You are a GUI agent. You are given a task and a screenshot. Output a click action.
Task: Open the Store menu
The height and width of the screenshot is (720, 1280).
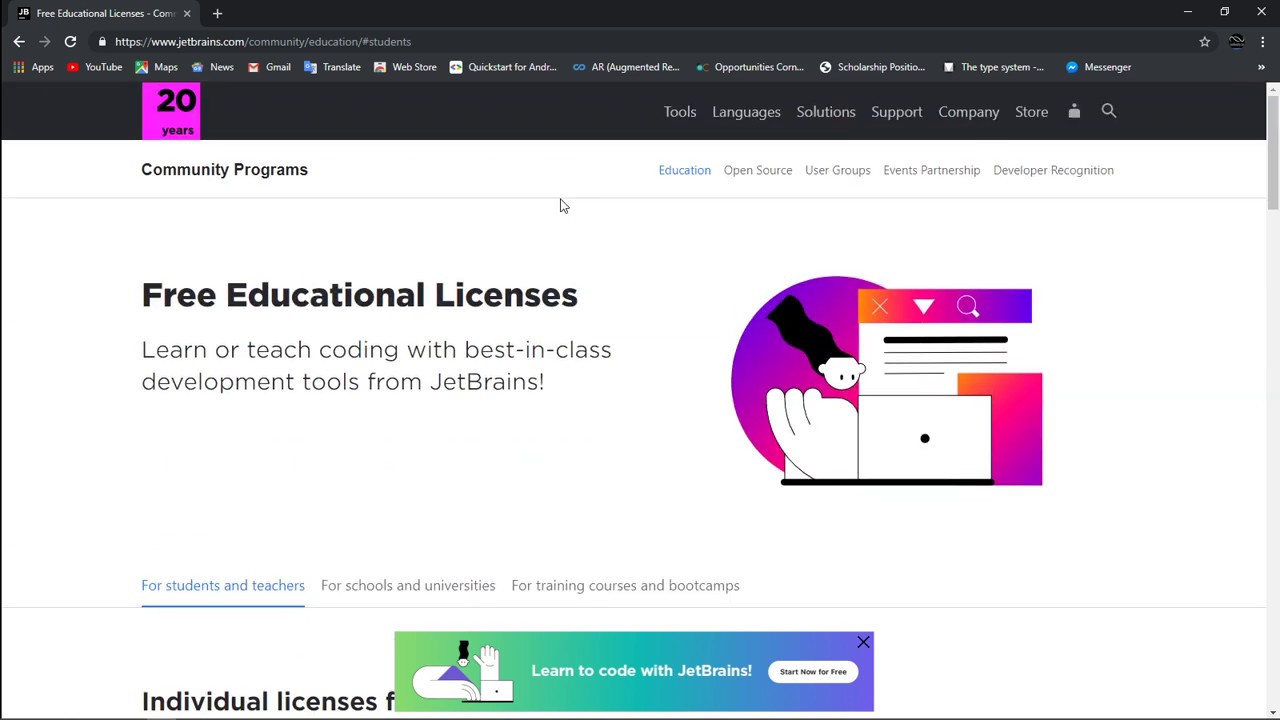(1031, 112)
